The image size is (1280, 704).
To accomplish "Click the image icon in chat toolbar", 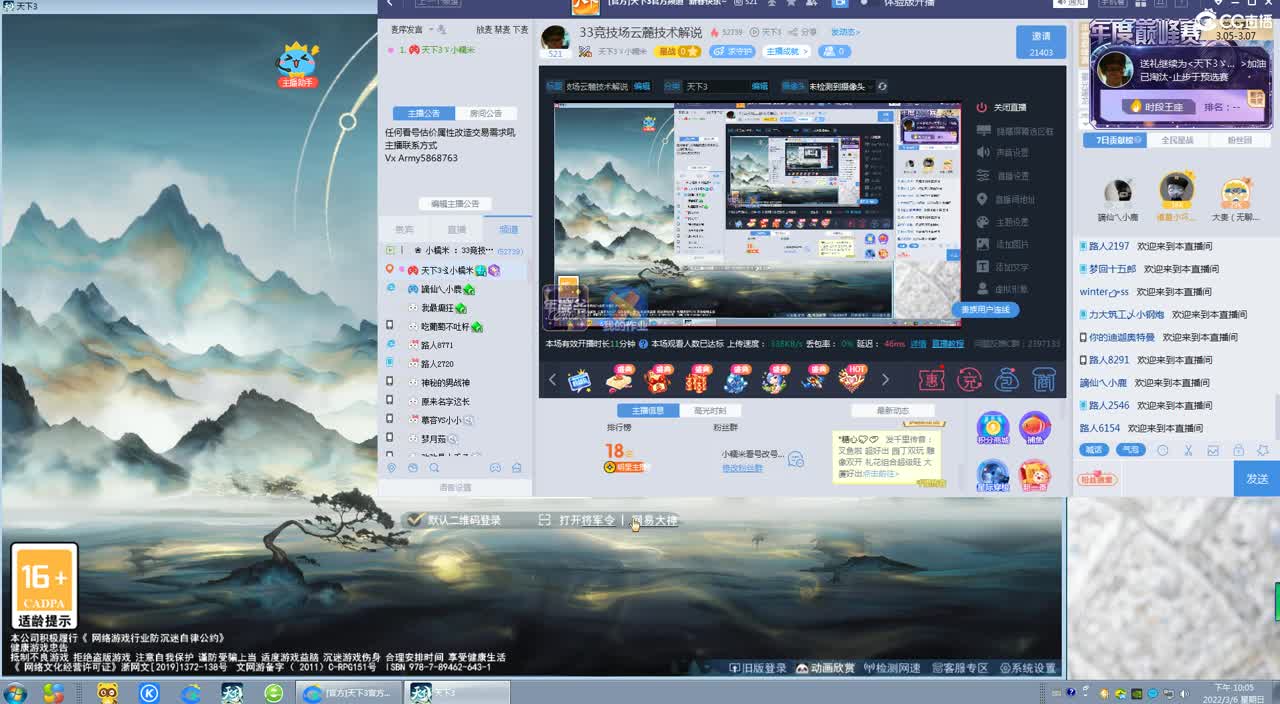I will [1213, 450].
